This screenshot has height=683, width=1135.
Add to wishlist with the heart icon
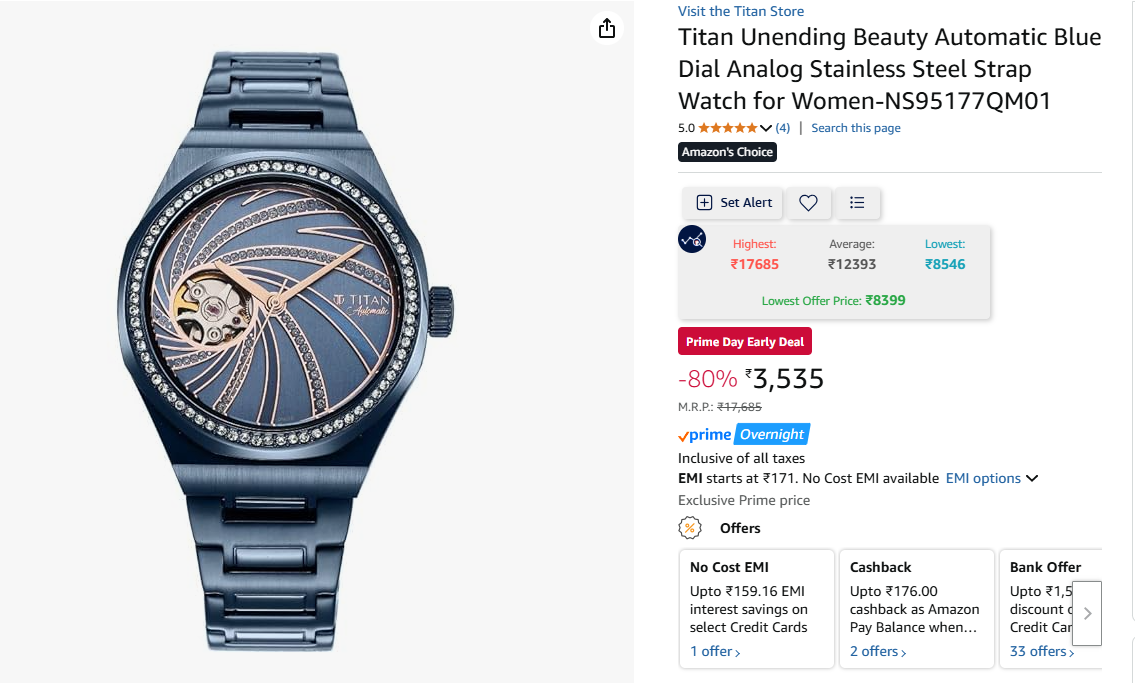pyautogui.click(x=808, y=203)
